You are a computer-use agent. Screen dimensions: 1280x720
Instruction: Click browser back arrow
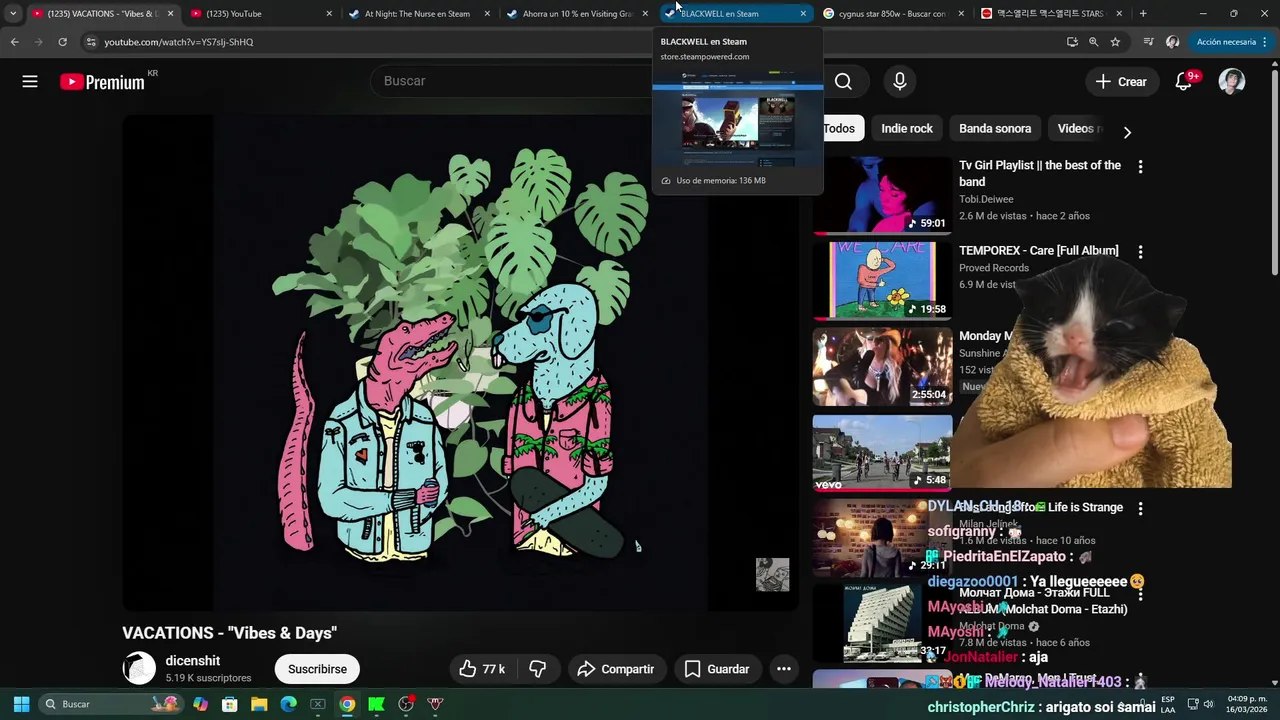[x=14, y=42]
